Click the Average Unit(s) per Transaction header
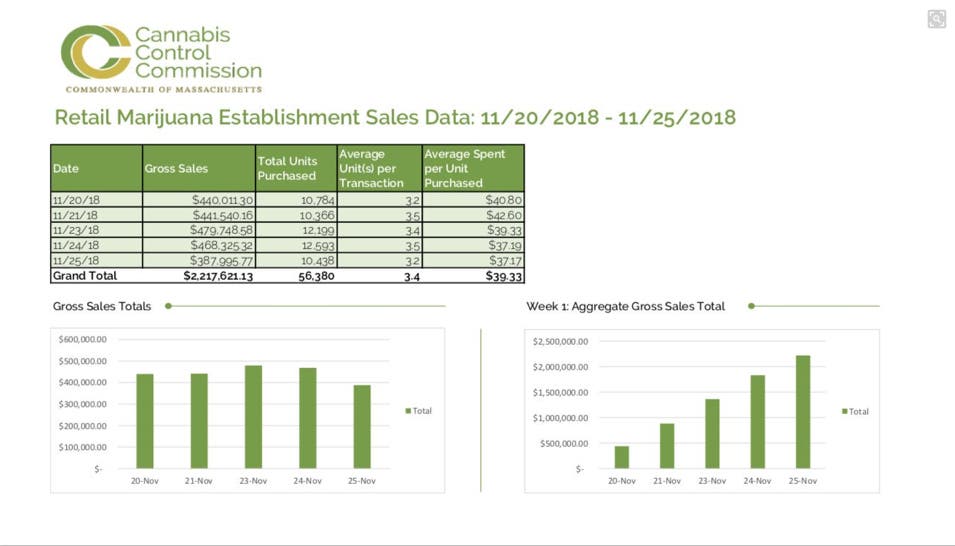Screen dimensions: 955x546 click(379, 168)
